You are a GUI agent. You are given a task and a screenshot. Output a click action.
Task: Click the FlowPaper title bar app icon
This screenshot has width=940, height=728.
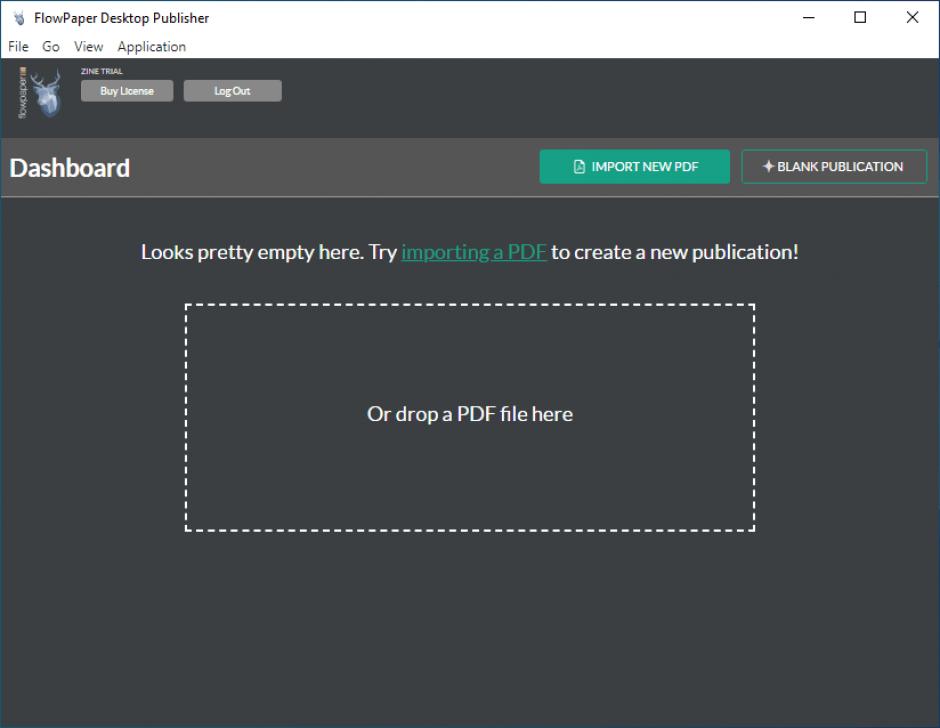click(x=19, y=18)
